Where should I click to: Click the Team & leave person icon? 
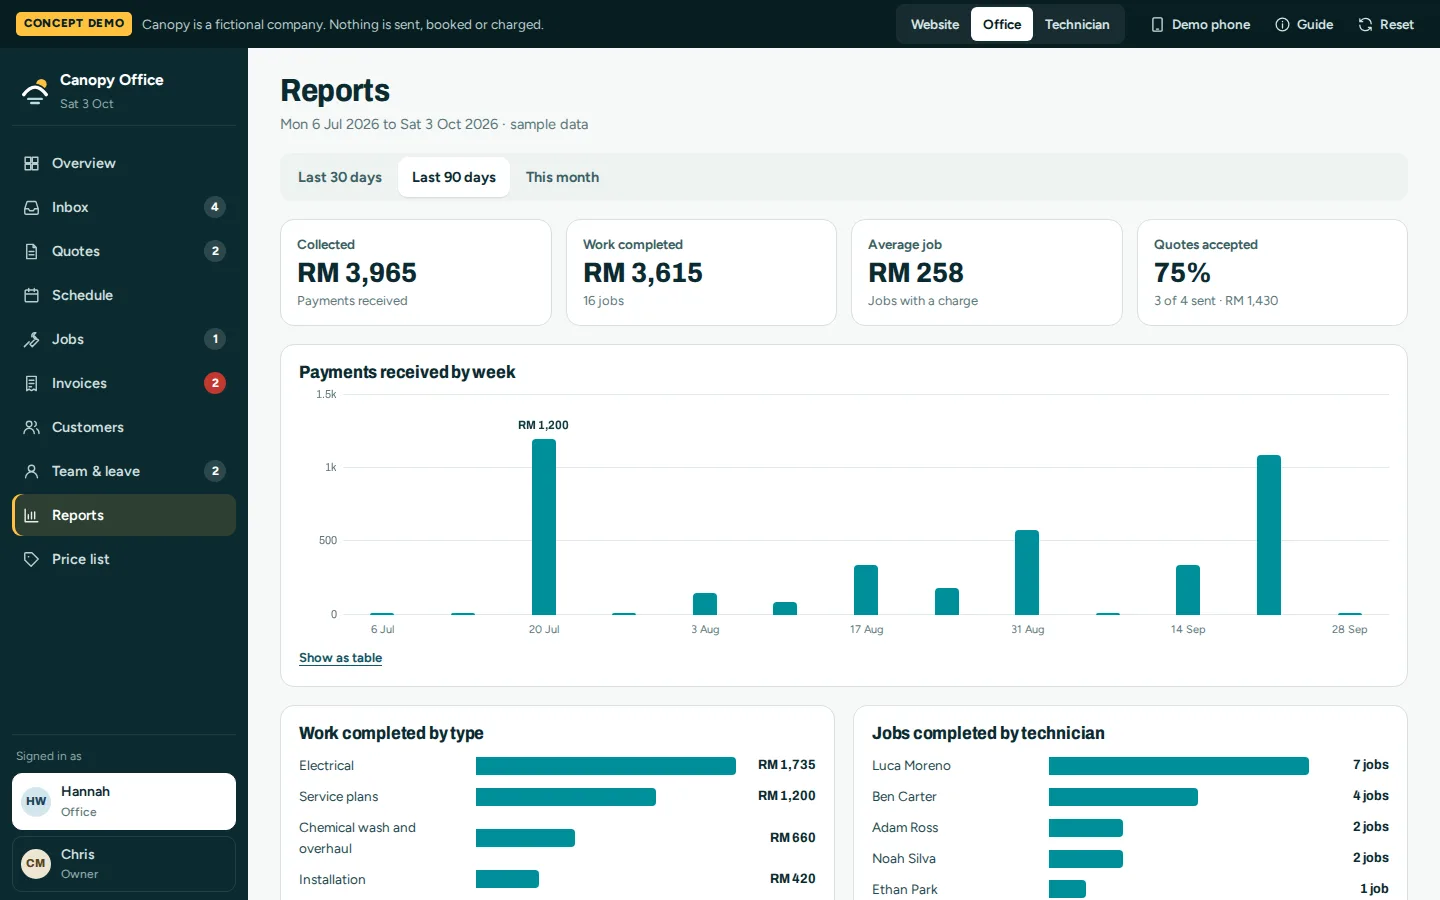32,471
